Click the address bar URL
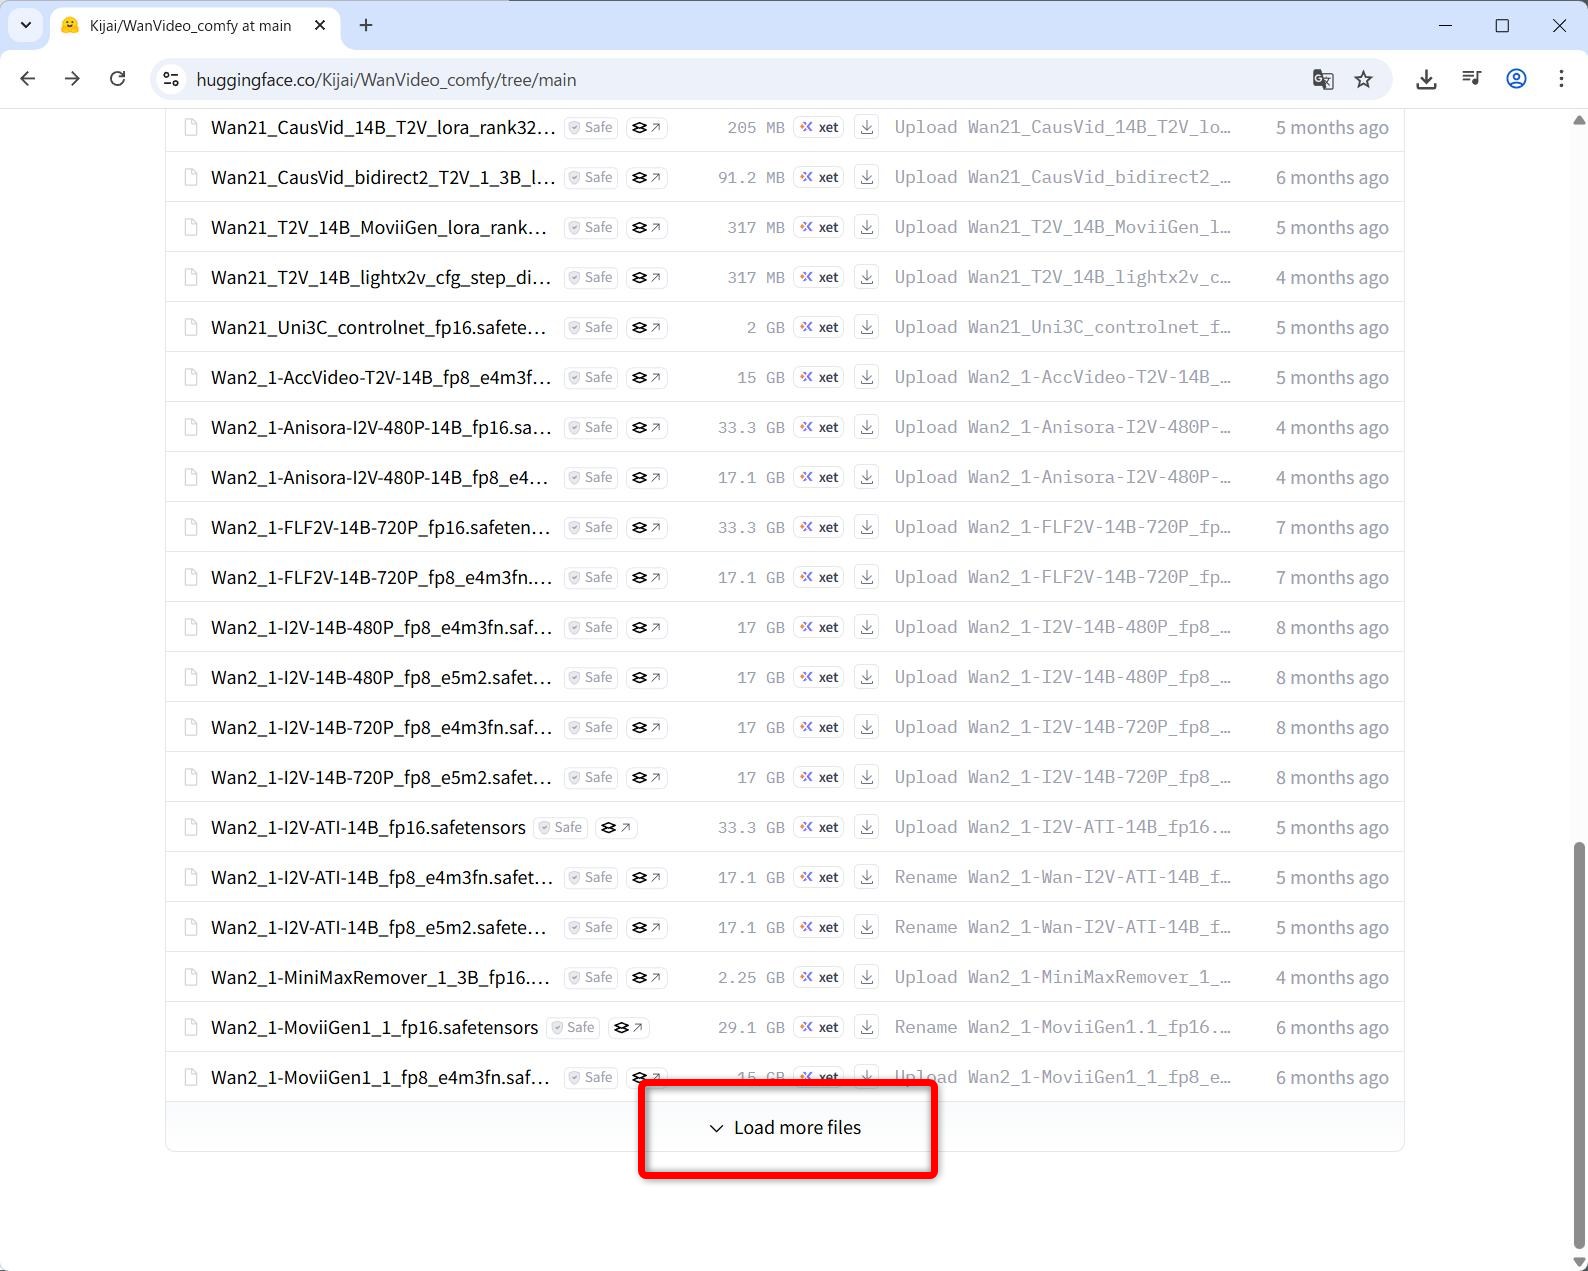Viewport: 1588px width, 1271px height. pos(386,80)
